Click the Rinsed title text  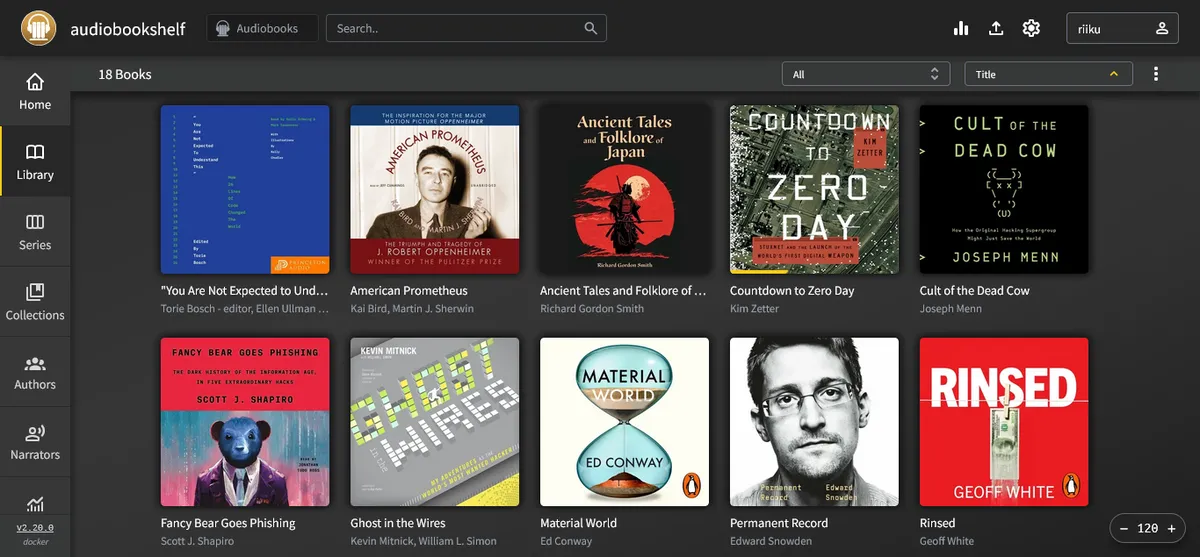click(x=937, y=523)
